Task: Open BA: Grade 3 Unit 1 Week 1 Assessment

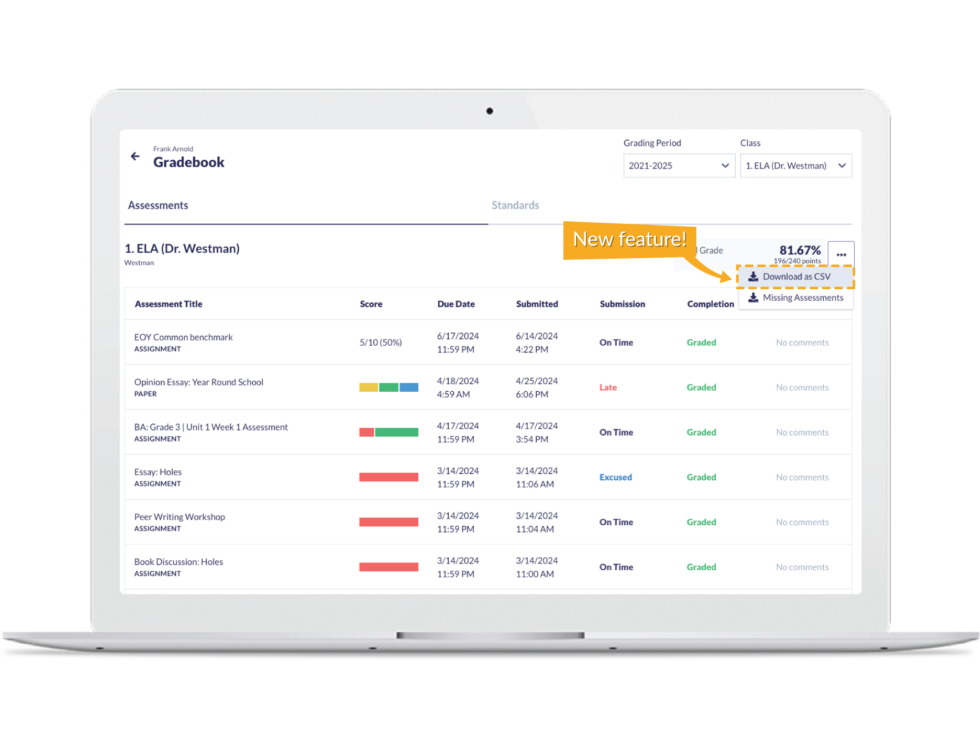Action: click(x=211, y=427)
